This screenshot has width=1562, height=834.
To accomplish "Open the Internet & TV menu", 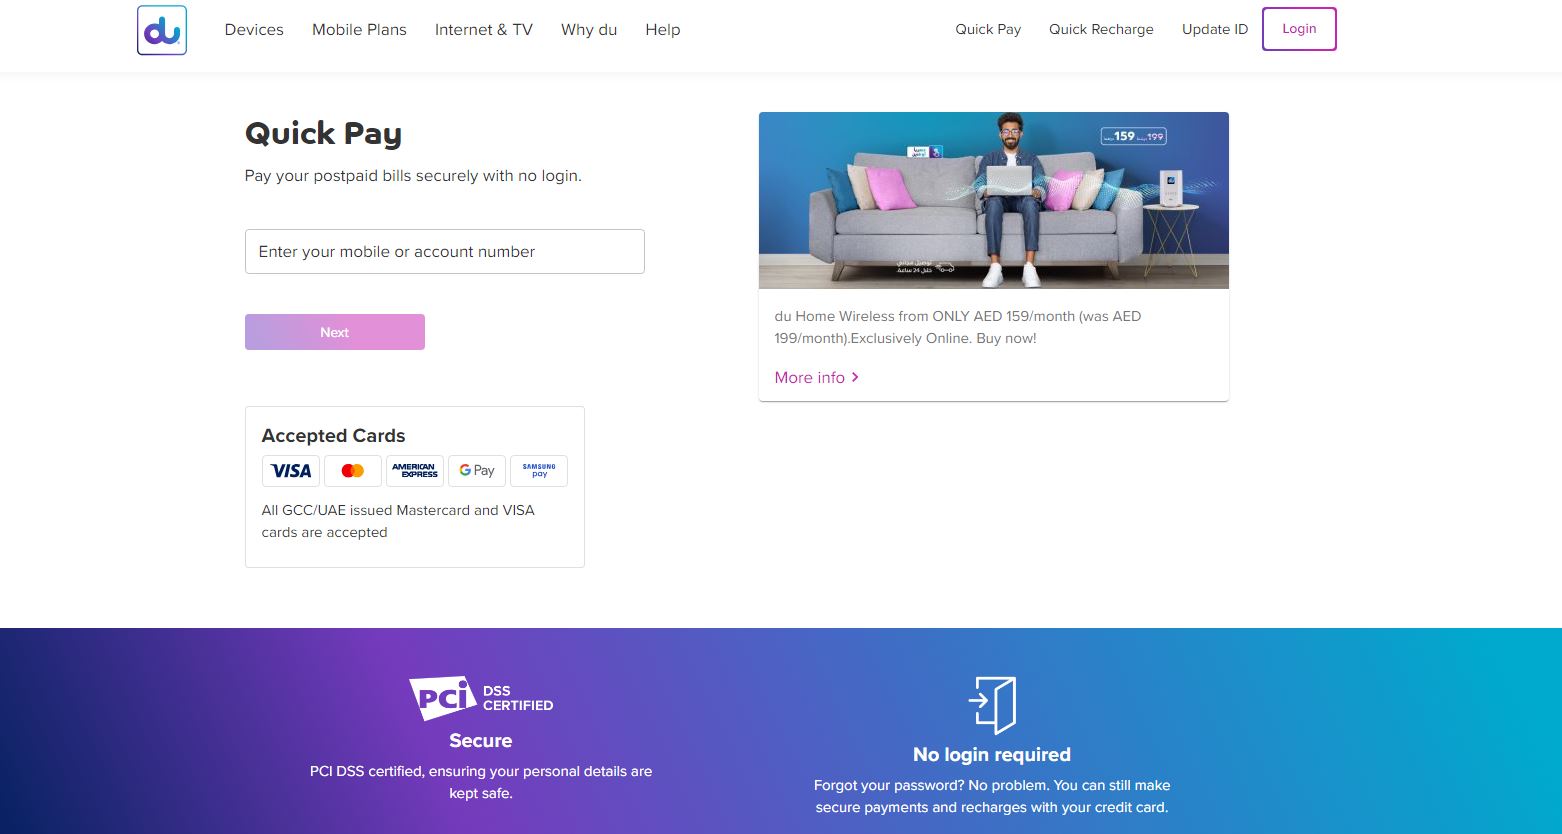I will tap(484, 30).
